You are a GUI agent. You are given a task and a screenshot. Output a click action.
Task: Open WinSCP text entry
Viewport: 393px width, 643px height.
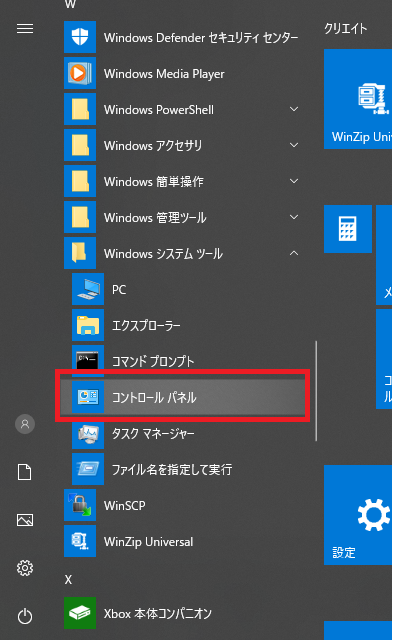click(x=125, y=506)
